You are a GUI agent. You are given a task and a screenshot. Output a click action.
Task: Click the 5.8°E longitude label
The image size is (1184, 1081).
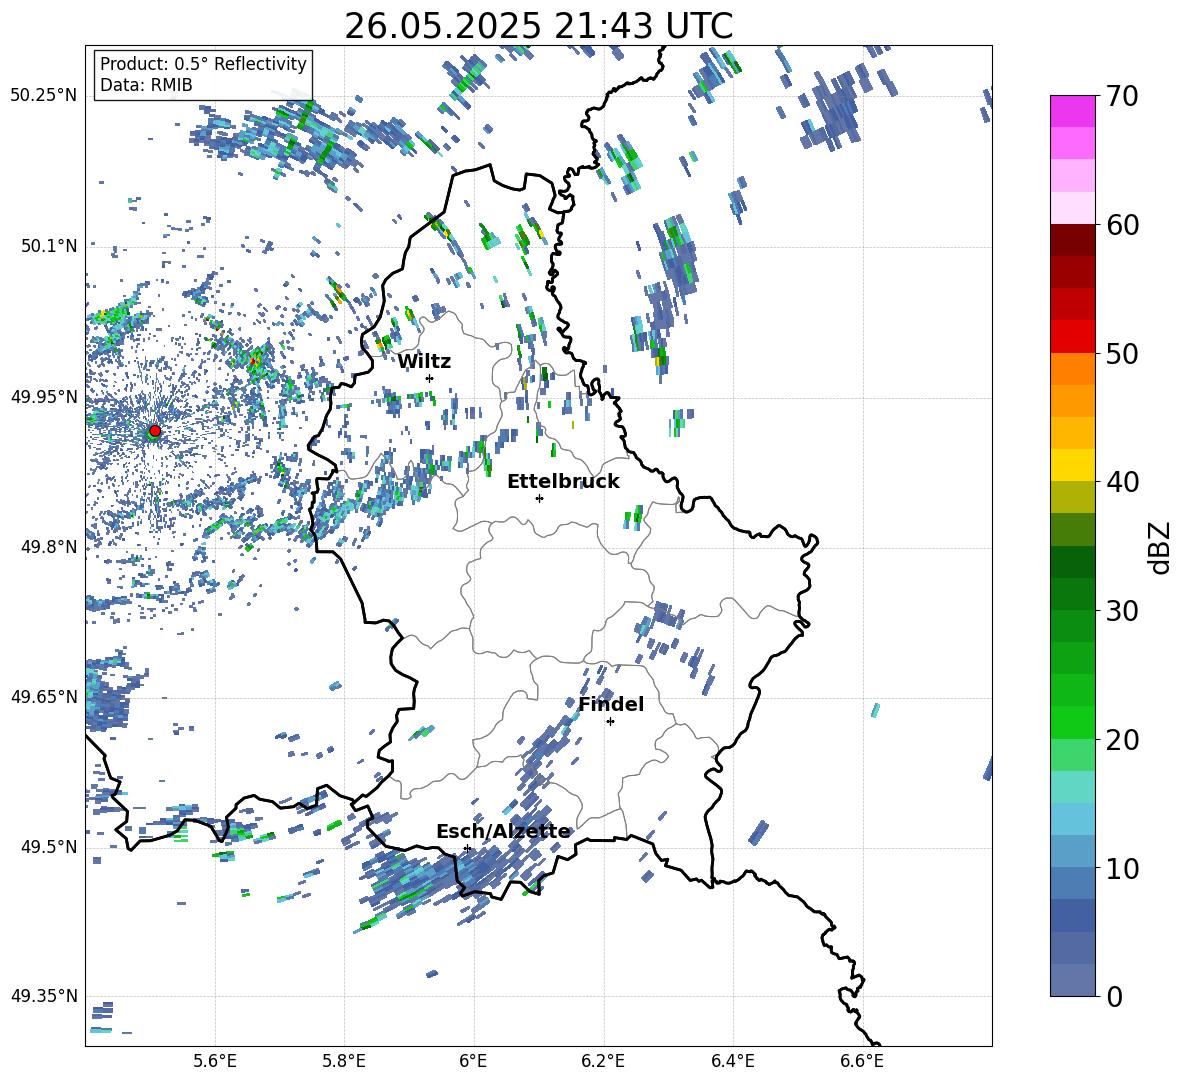344,1061
